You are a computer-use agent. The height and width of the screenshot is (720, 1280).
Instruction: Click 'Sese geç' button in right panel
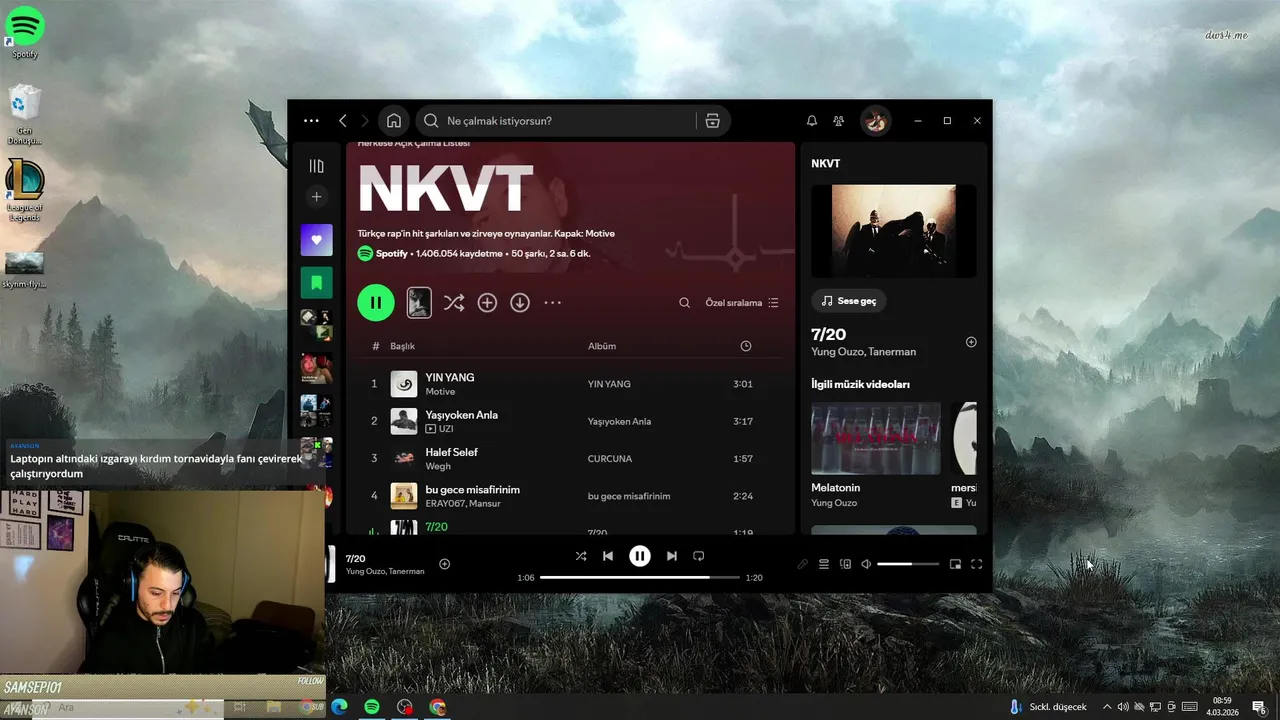click(849, 301)
